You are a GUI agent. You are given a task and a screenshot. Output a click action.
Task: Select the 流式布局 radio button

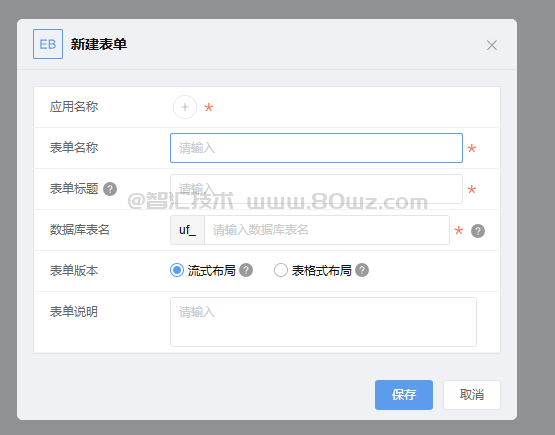[177, 270]
